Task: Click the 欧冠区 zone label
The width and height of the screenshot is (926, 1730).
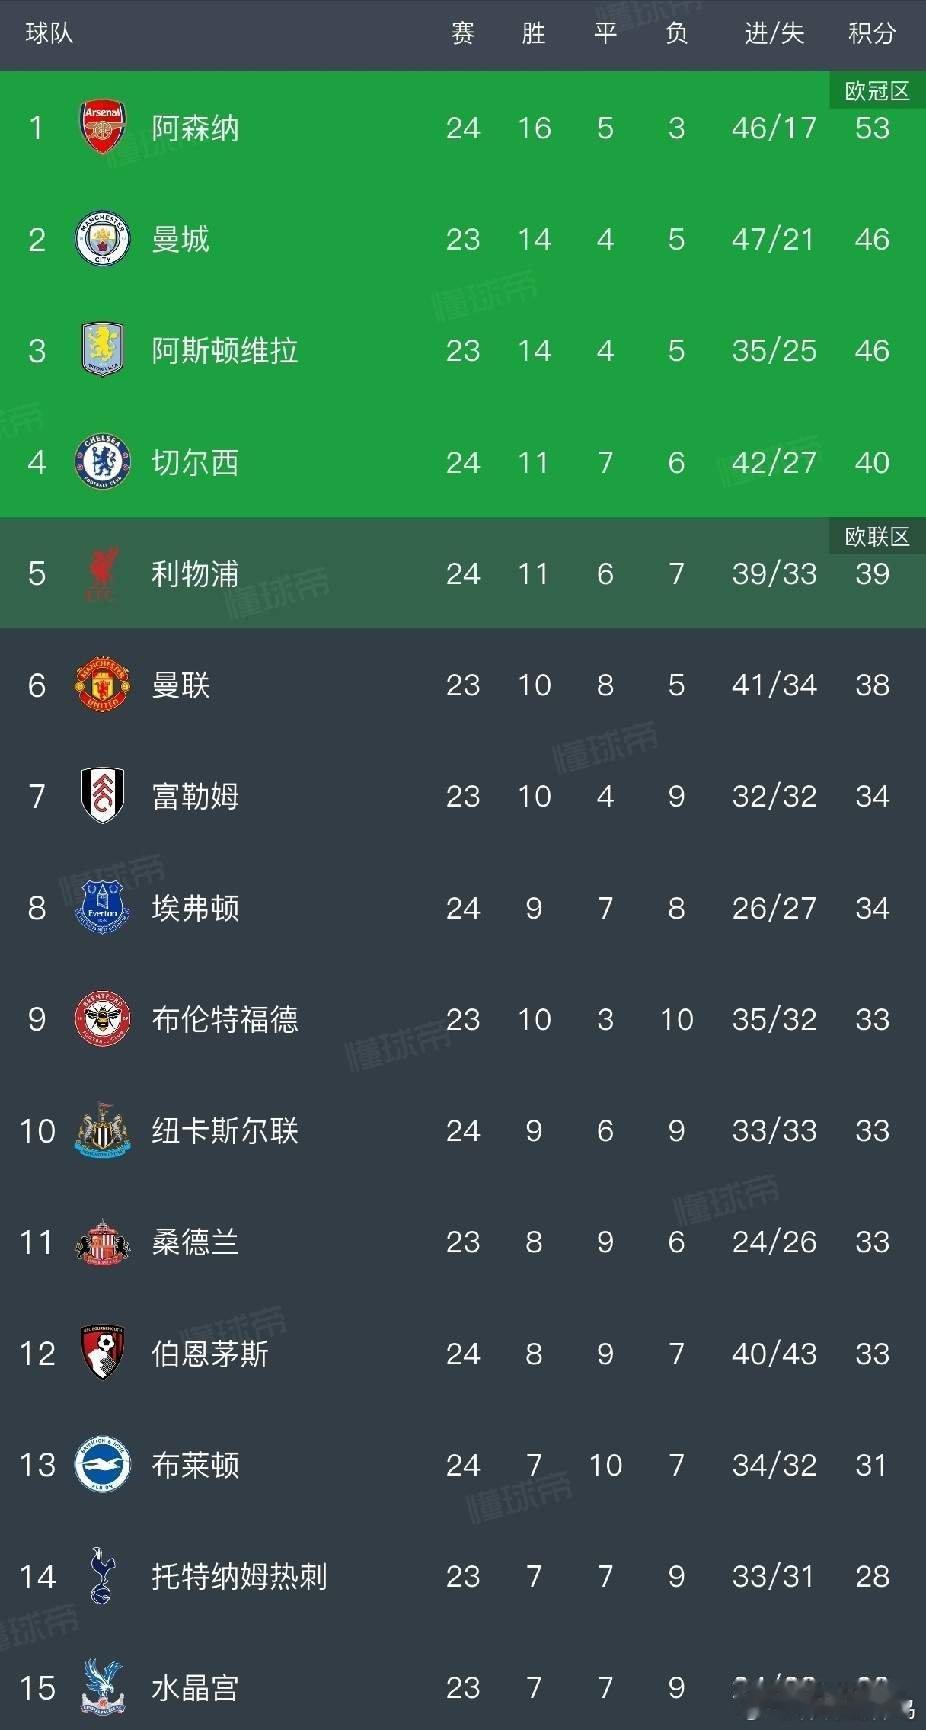Action: pyautogui.click(x=877, y=89)
